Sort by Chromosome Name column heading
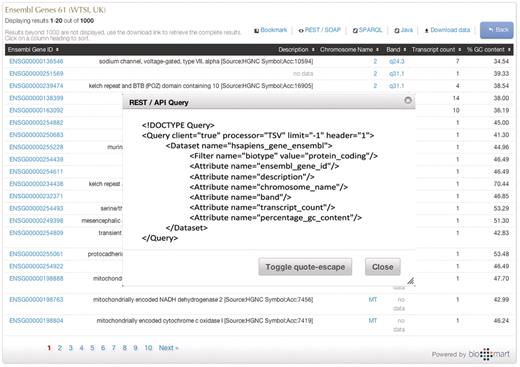 click(349, 50)
